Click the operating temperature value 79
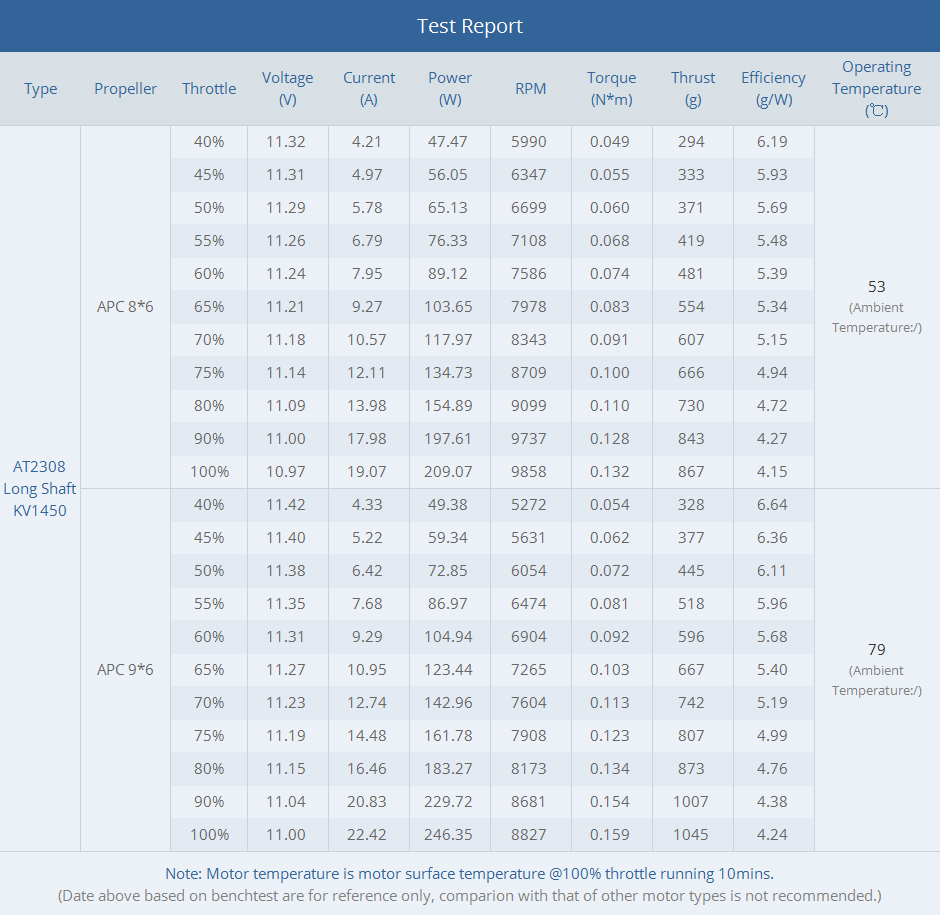The width and height of the screenshot is (940, 915). pyautogui.click(x=877, y=650)
